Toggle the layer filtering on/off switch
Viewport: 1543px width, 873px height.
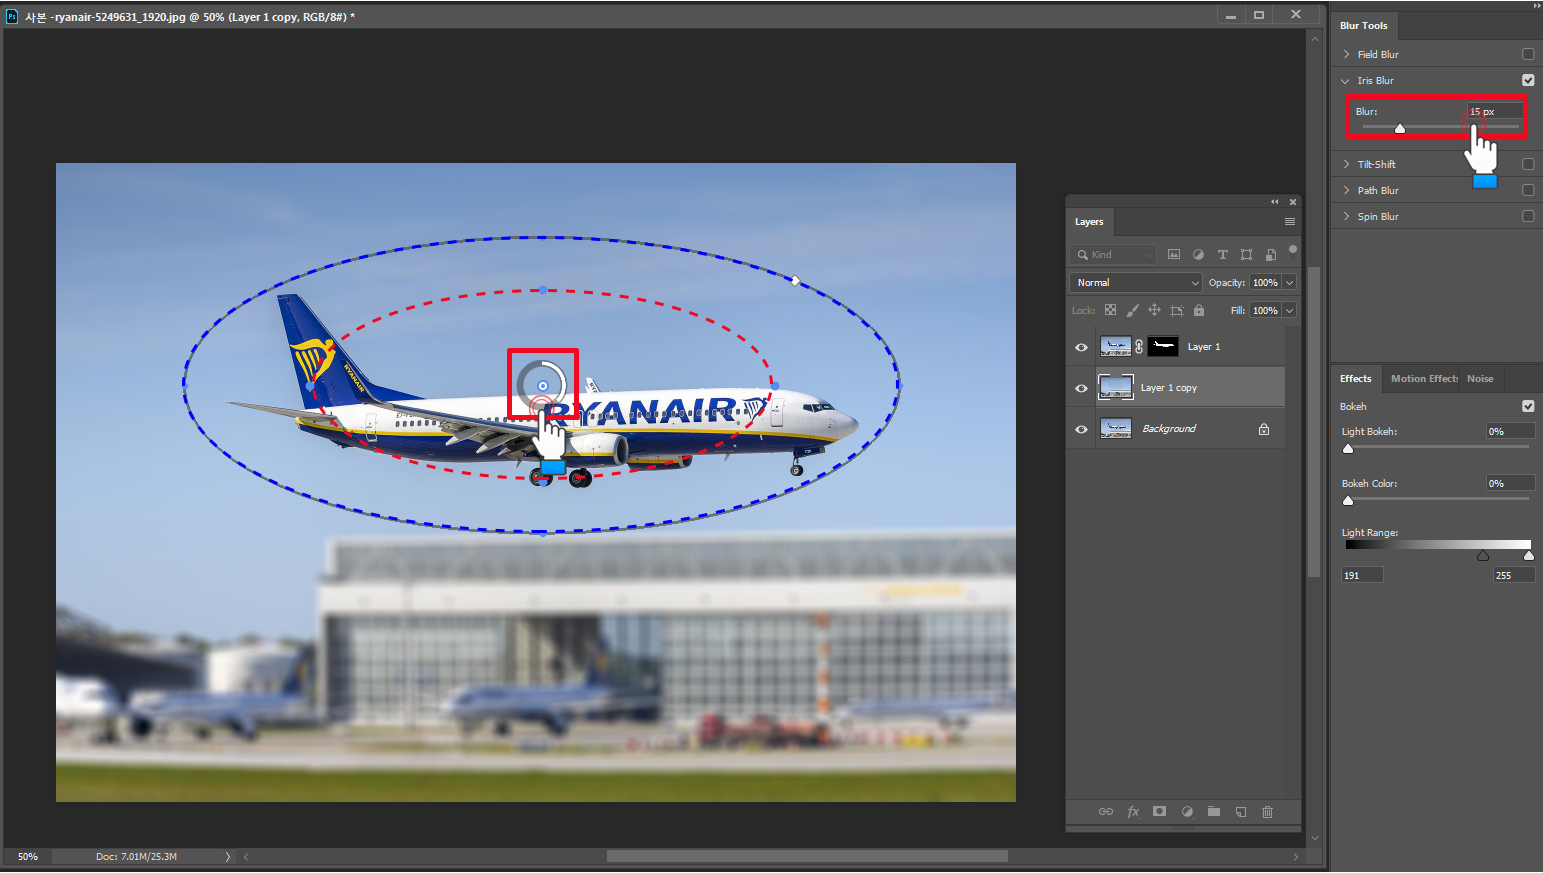[x=1293, y=250]
